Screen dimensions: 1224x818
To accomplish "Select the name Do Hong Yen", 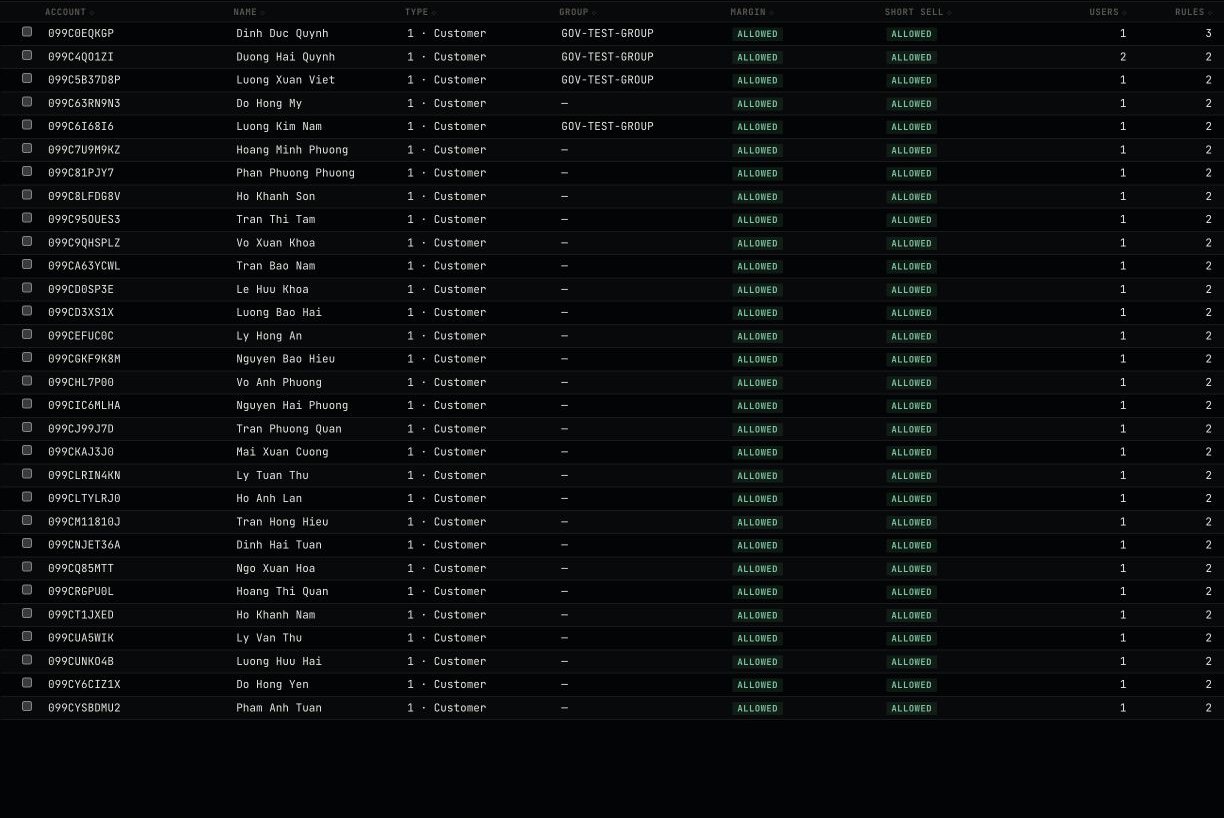I will 272,684.
